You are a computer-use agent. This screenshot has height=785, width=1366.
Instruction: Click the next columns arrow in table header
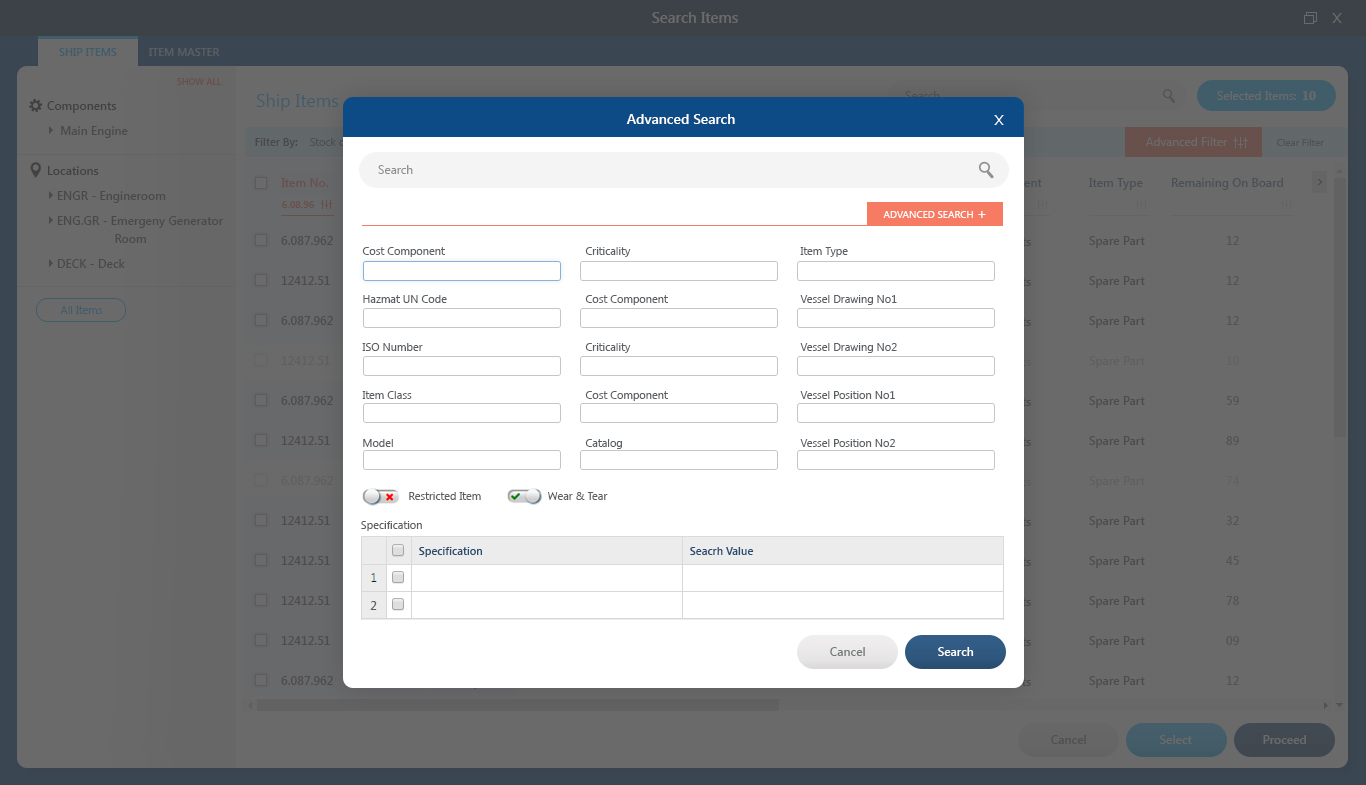pos(1319,182)
